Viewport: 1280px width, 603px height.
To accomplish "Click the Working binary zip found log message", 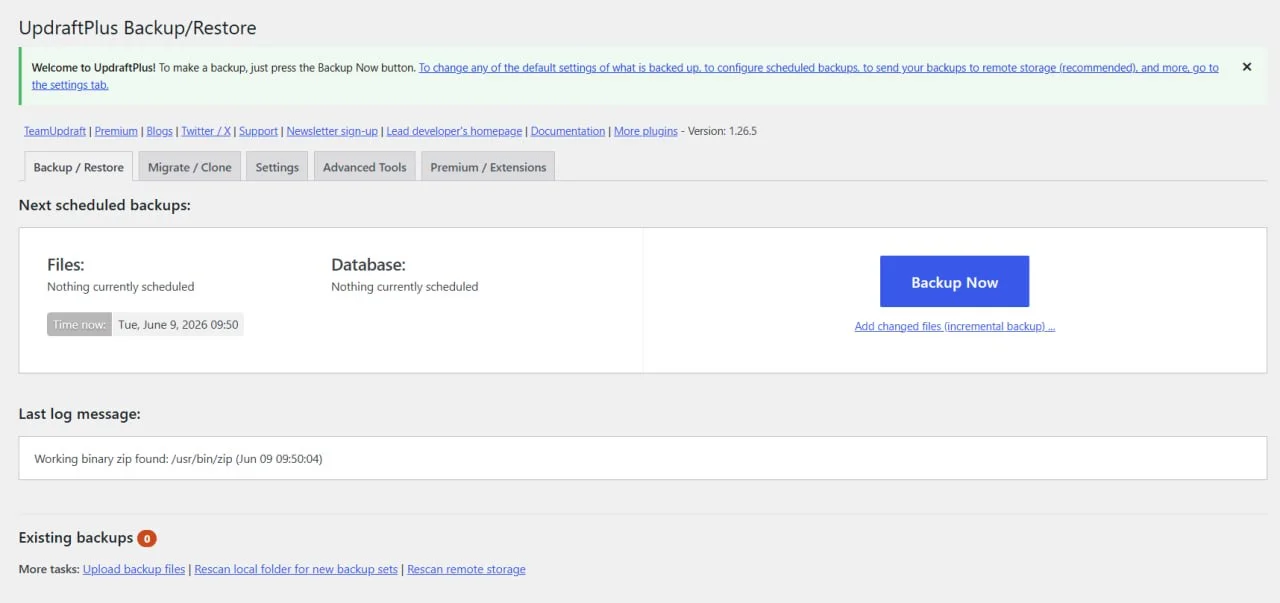I will 178,459.
